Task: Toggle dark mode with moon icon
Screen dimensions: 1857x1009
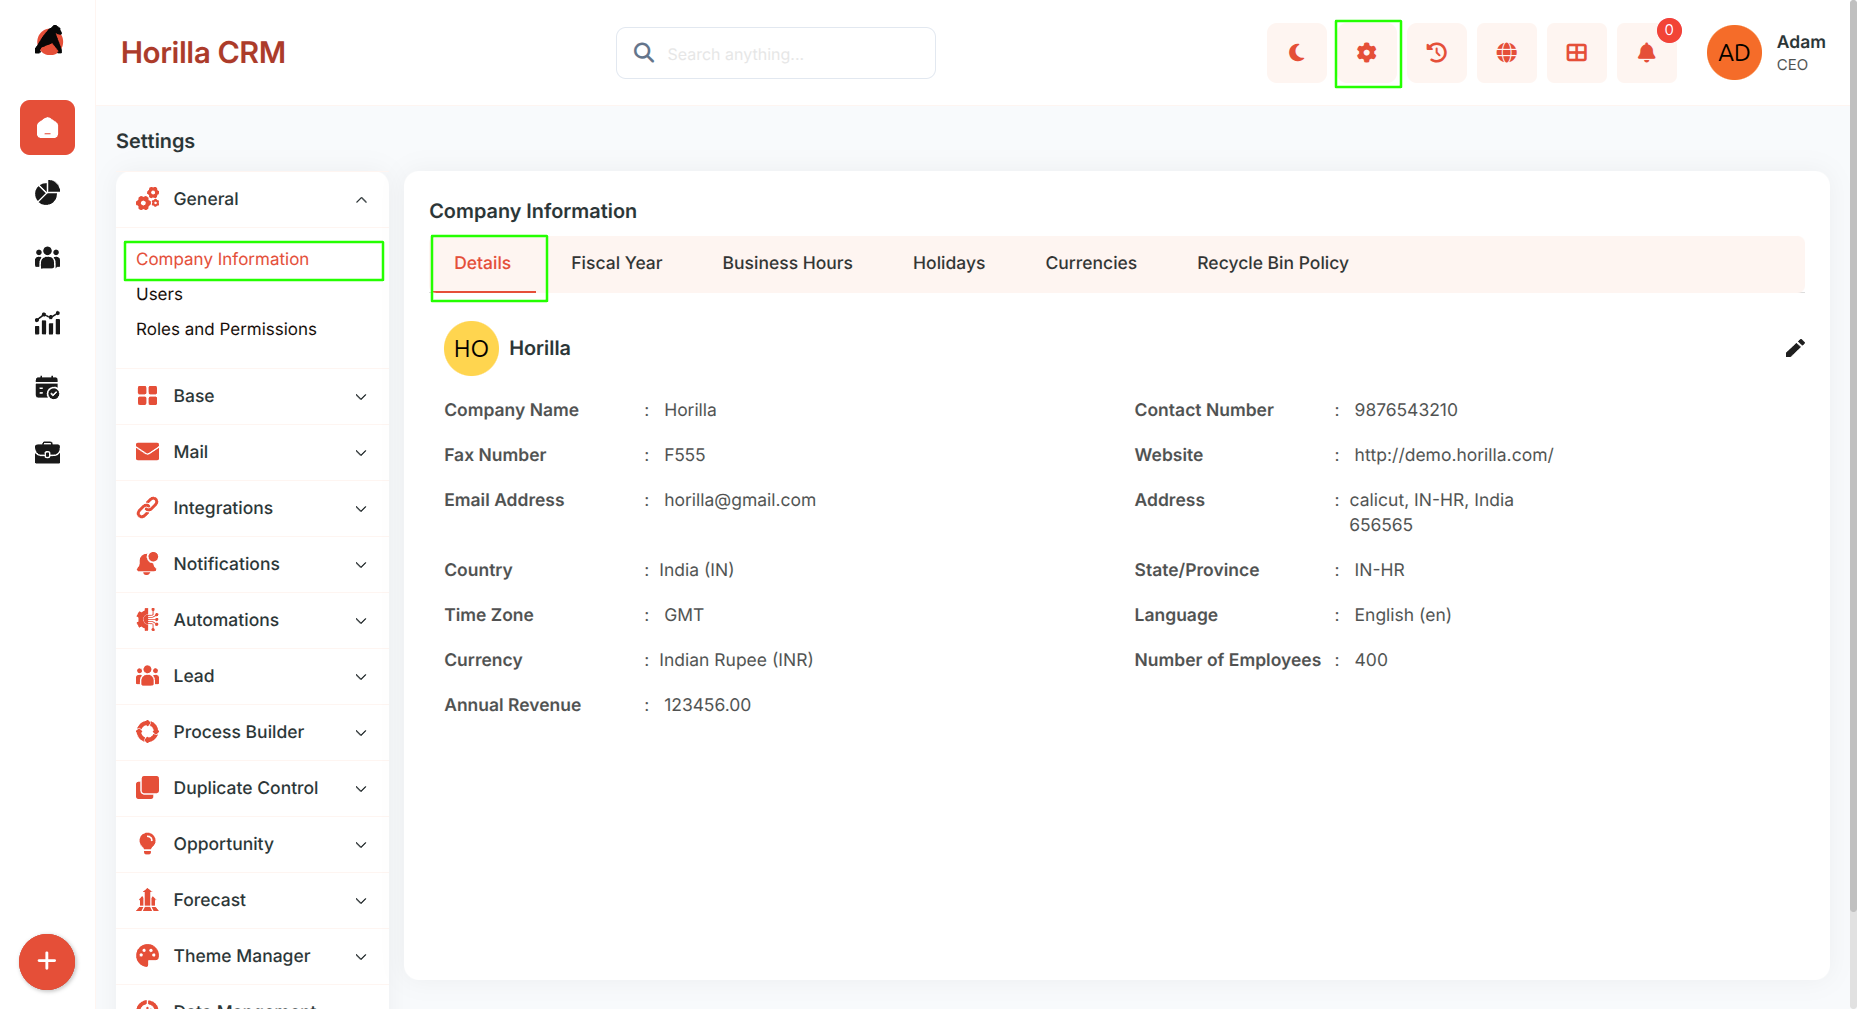Action: 1296,53
